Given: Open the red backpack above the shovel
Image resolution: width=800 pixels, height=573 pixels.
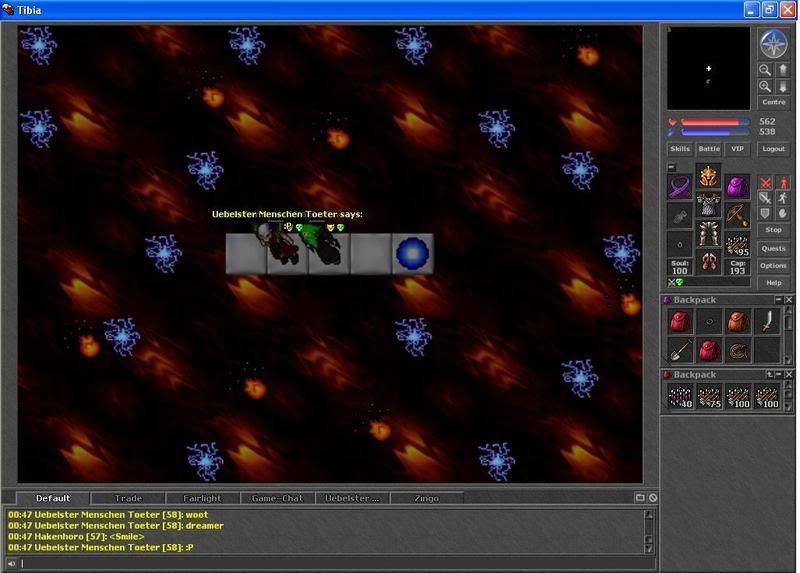Looking at the screenshot, I should click(x=680, y=322).
